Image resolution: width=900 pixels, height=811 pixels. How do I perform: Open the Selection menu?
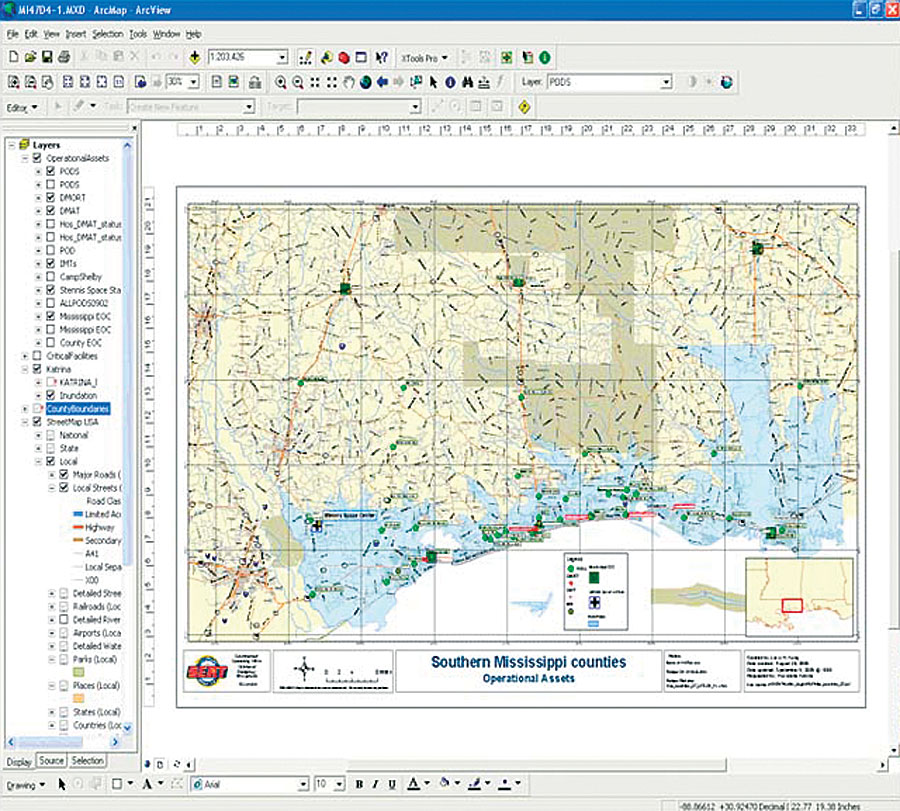107,34
